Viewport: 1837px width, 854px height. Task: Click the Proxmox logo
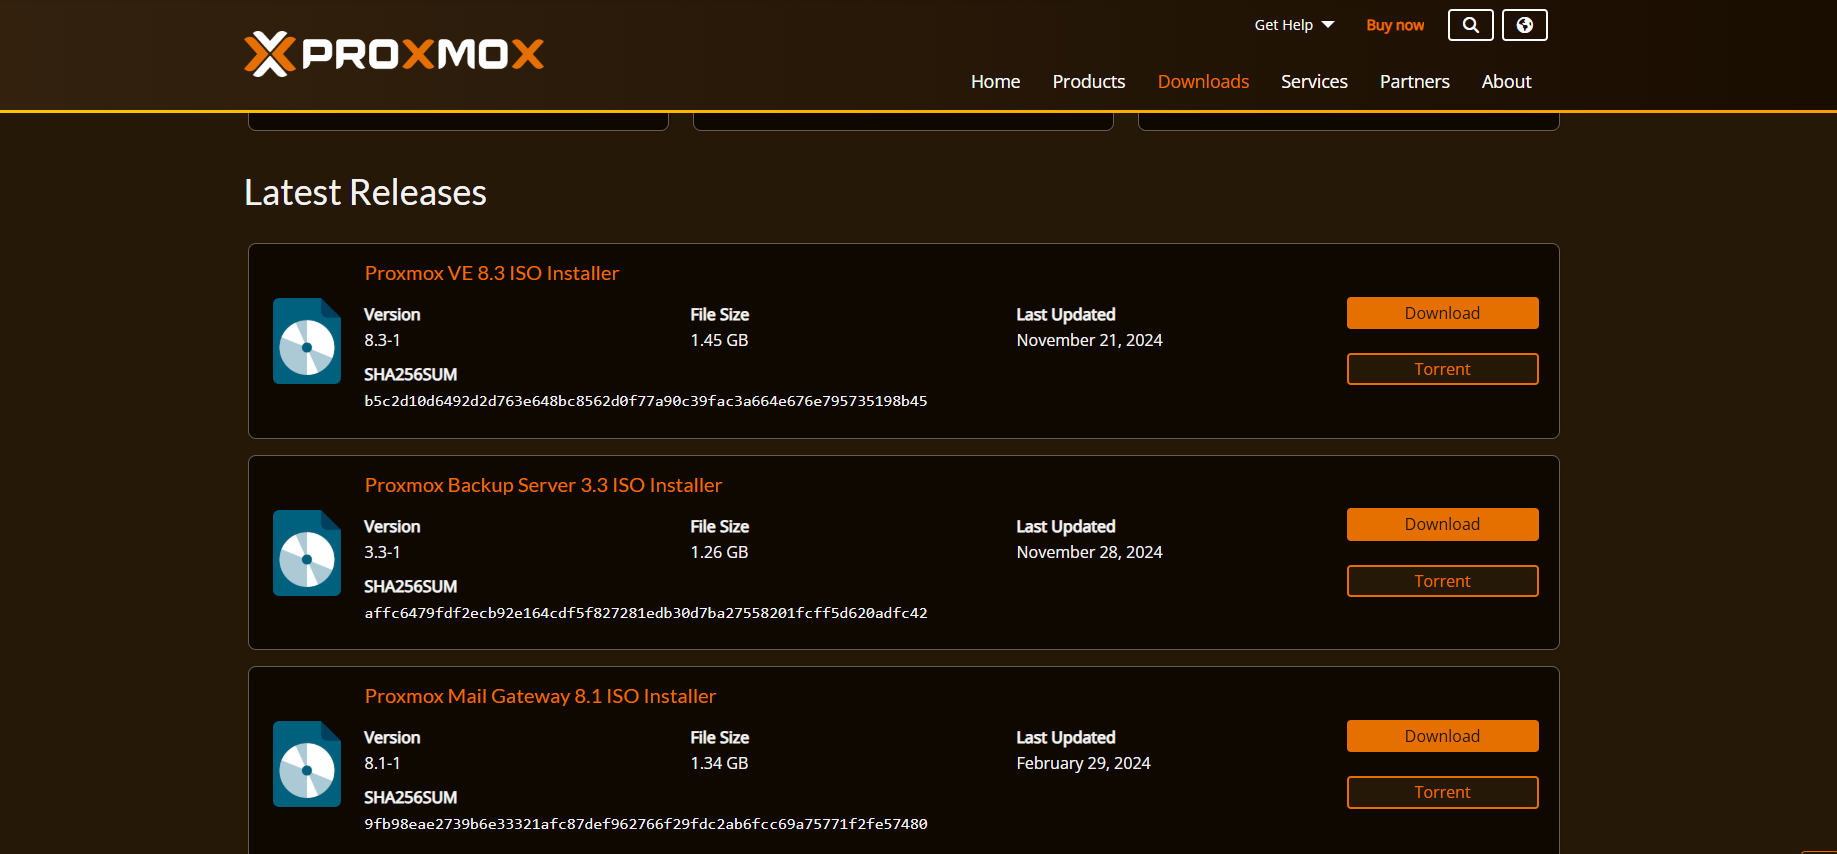tap(394, 54)
